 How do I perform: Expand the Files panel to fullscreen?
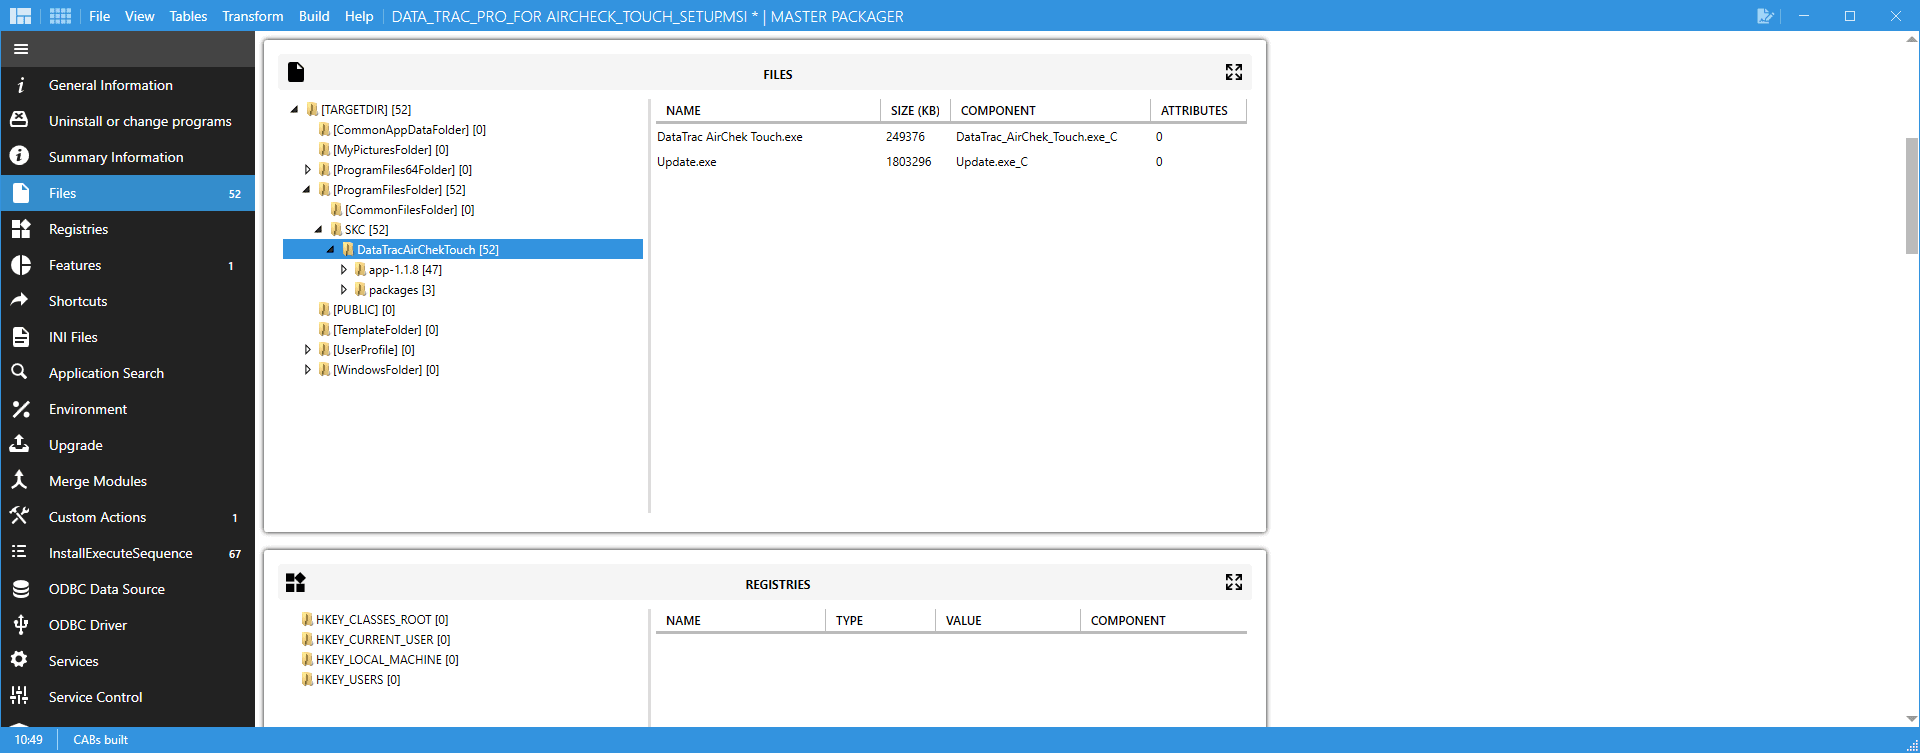[1233, 72]
